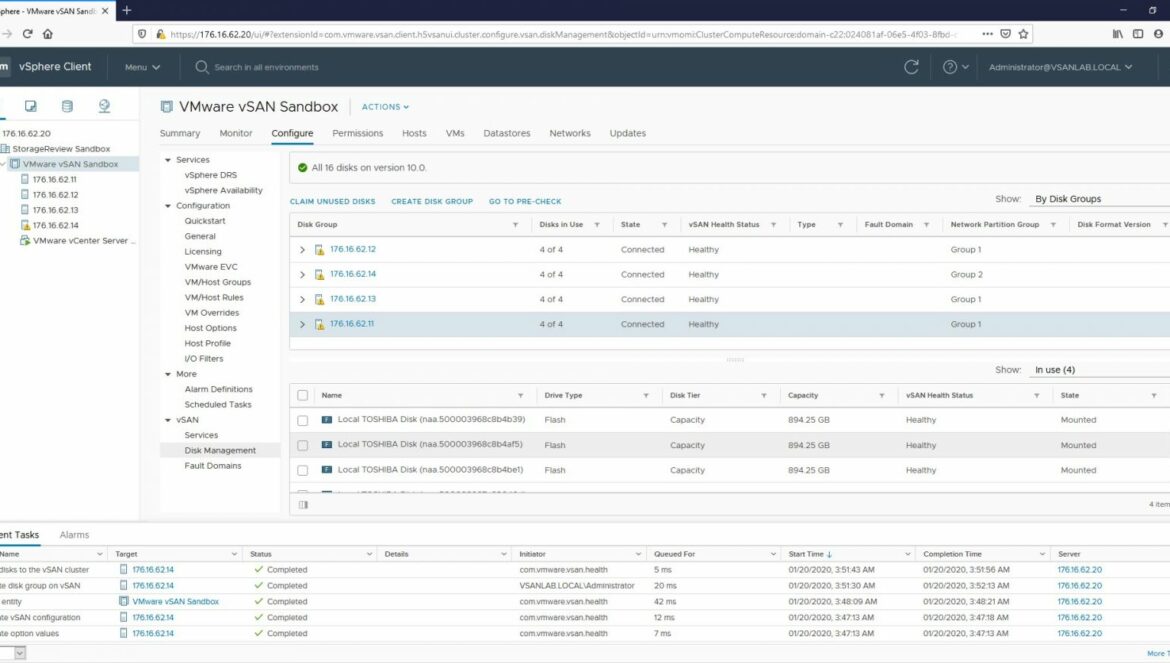
Task: Open the Datastores tab
Action: tap(507, 133)
